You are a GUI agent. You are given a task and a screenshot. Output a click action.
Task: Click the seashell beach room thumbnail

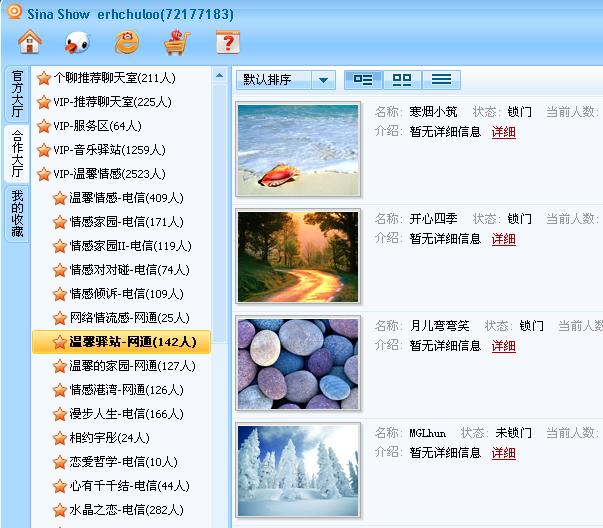(298, 150)
